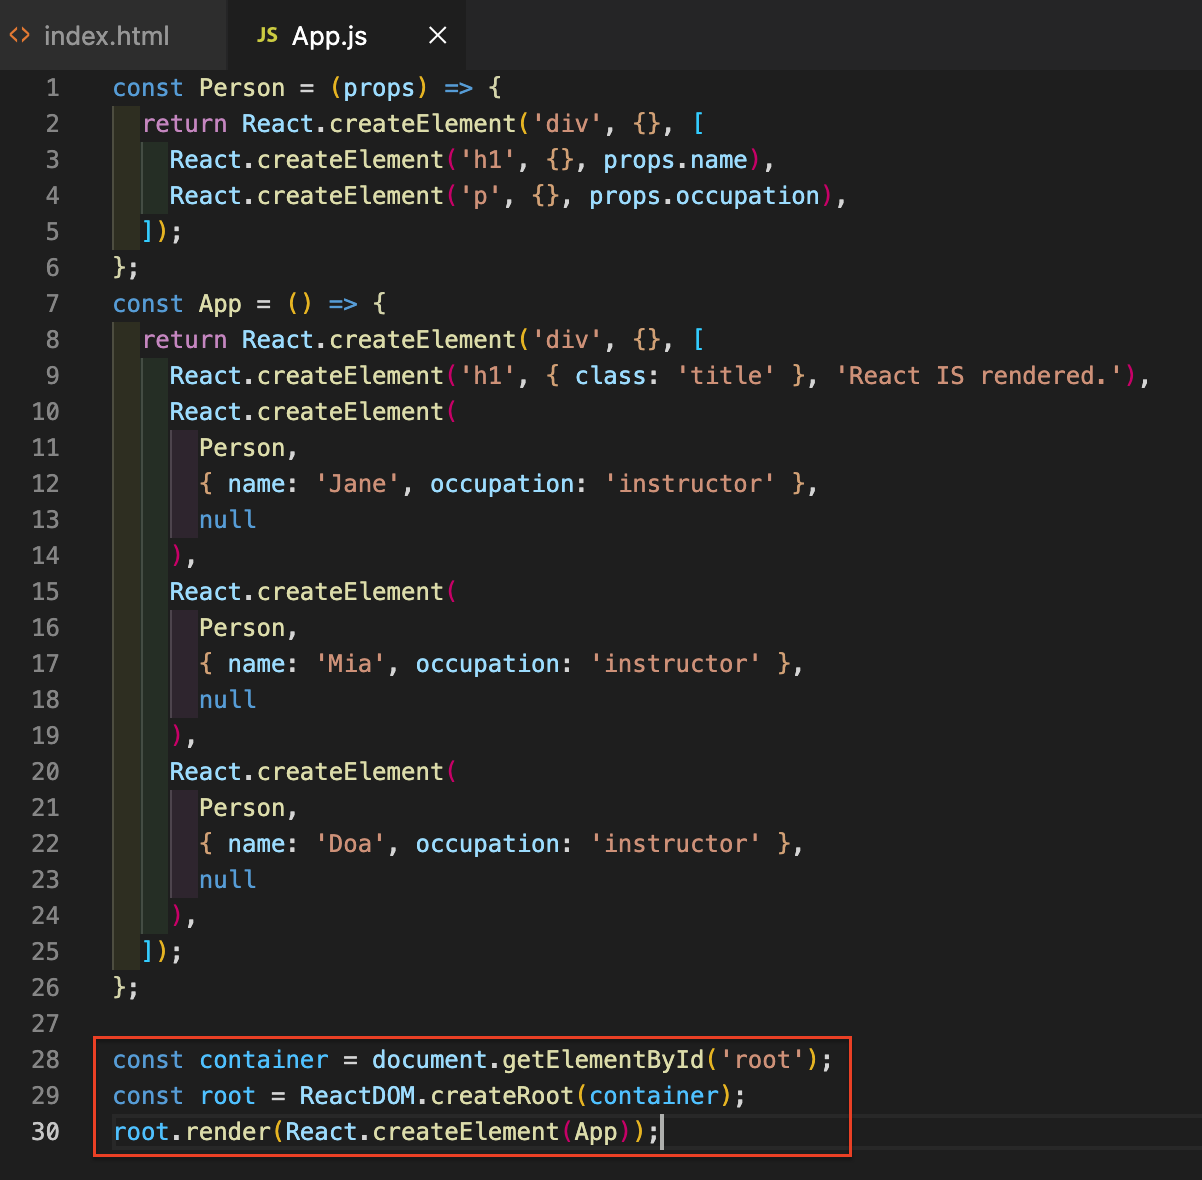Click the 'React IS rendered.' string
The height and width of the screenshot is (1180, 1202).
click(979, 376)
